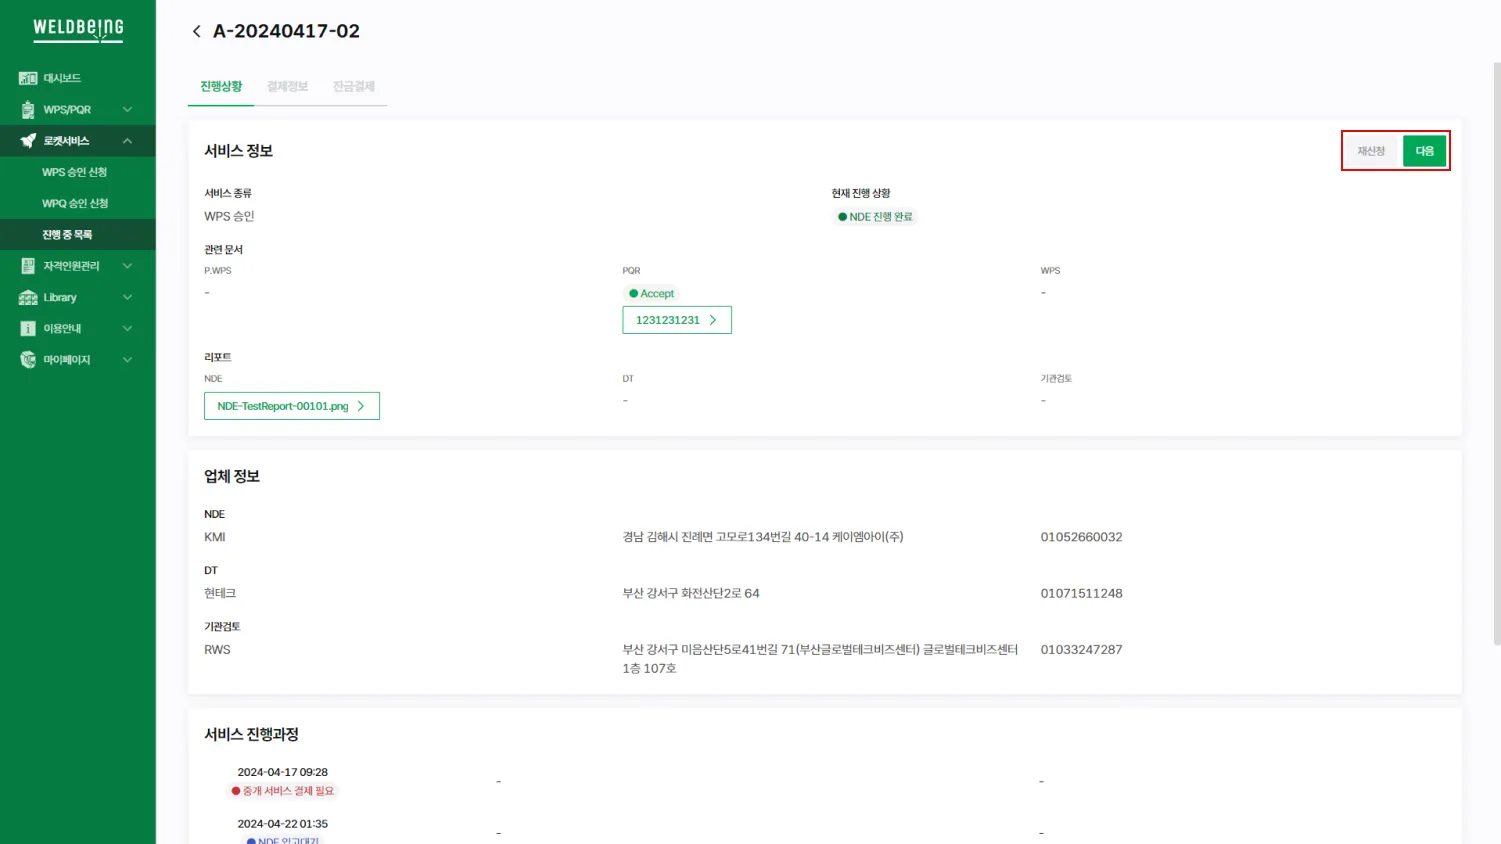The image size is (1501, 844).
Task: Click the 재신청 button
Action: [1370, 151]
